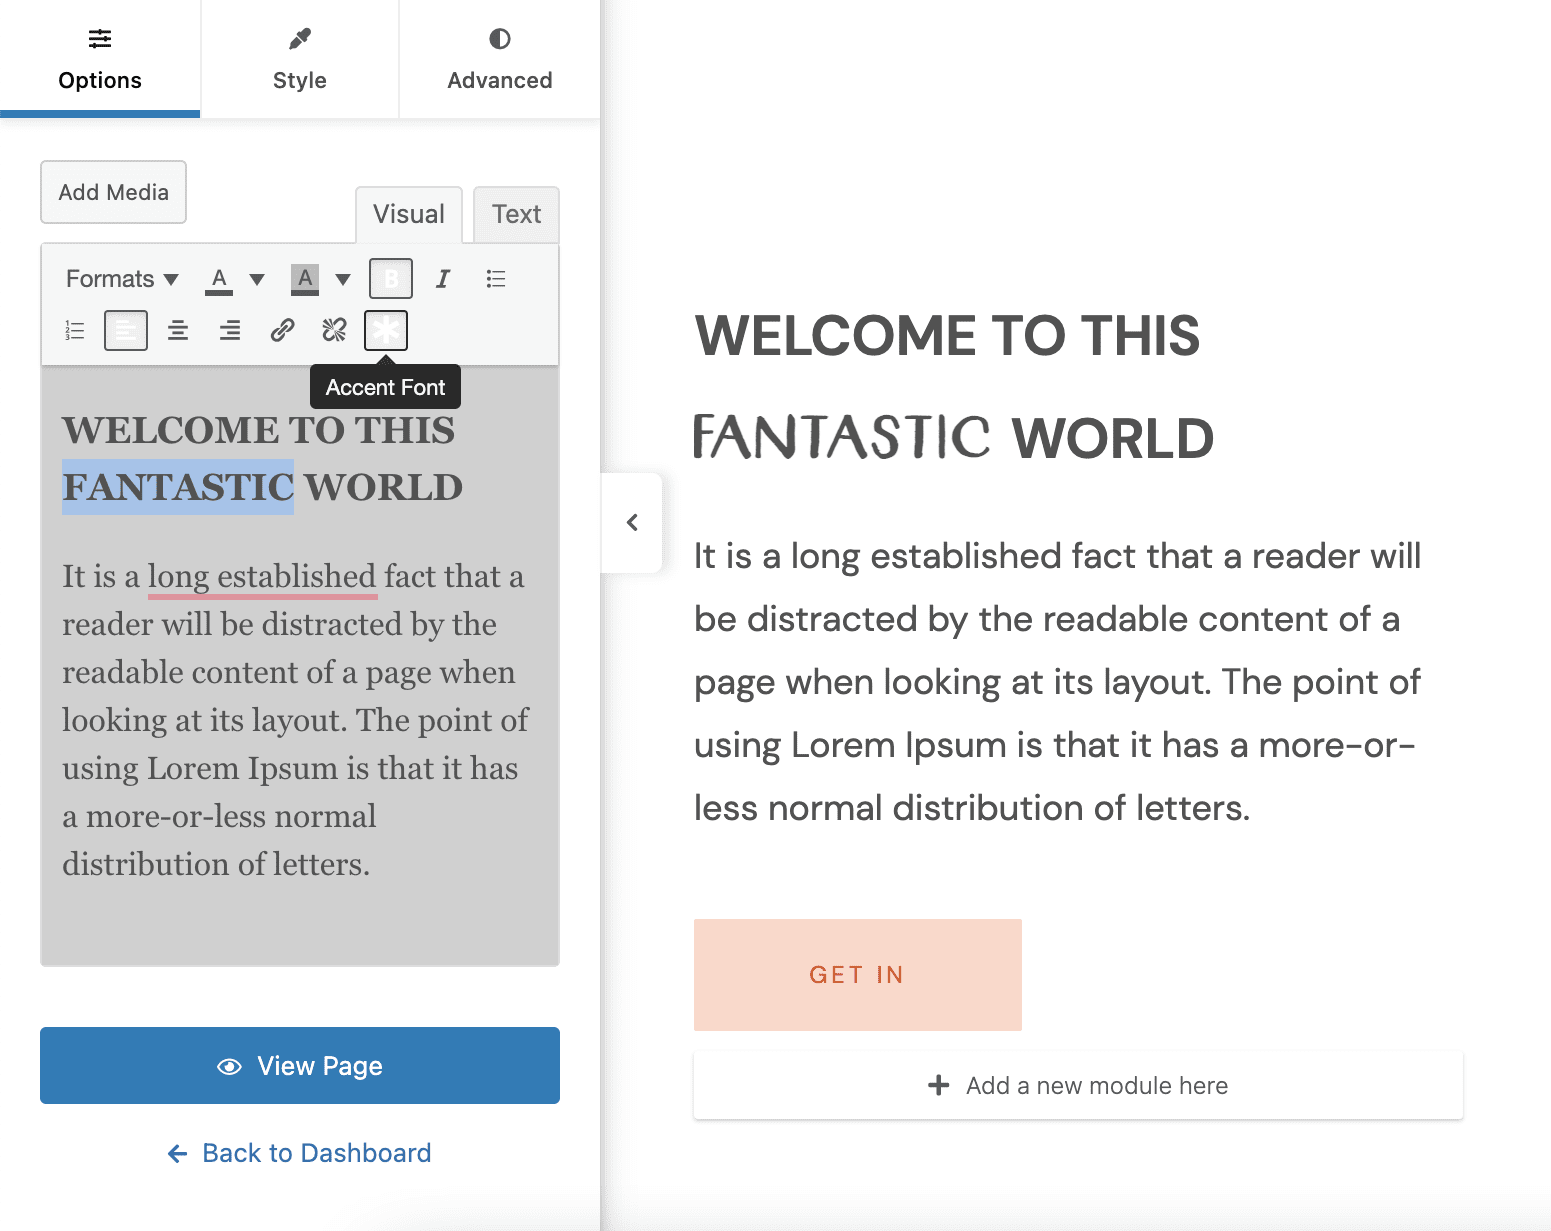Insert a bulleted list
The image size is (1551, 1231).
[496, 279]
